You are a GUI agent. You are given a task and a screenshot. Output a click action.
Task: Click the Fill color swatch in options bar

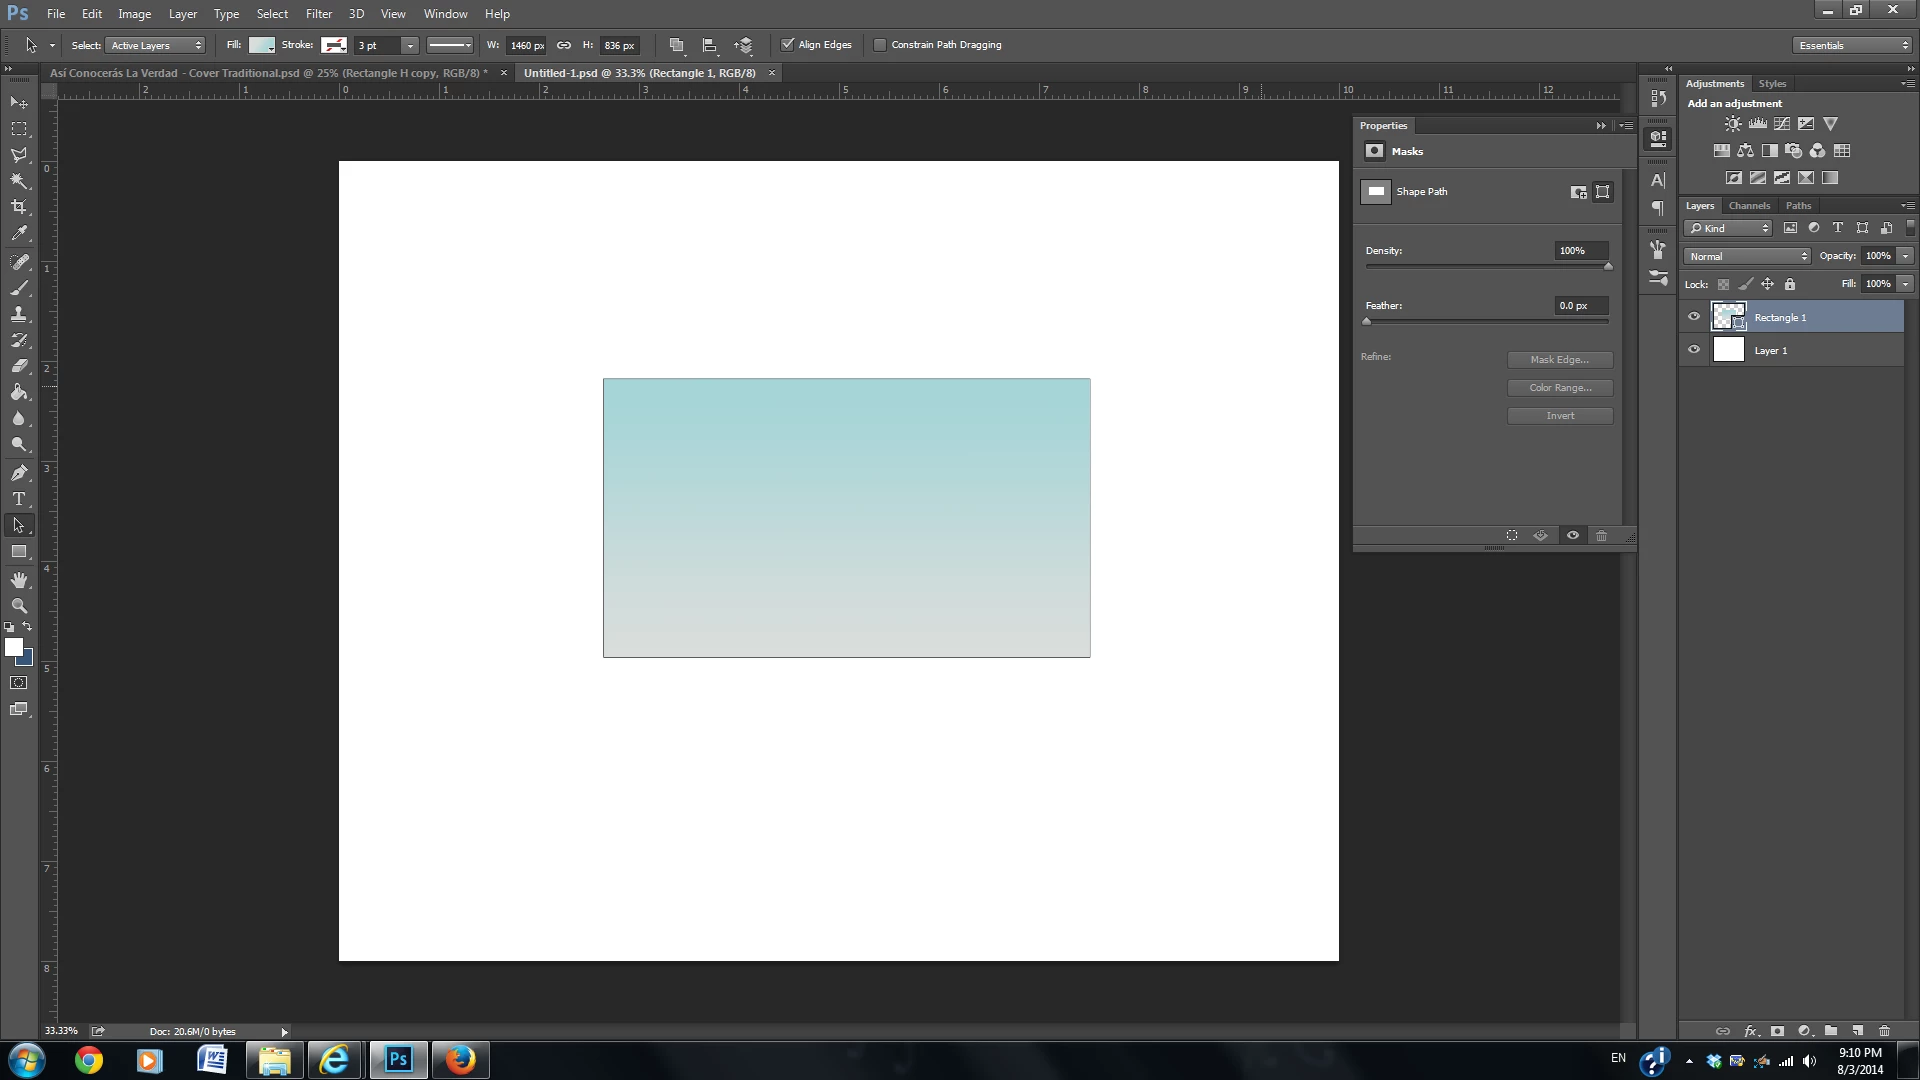pyautogui.click(x=262, y=45)
